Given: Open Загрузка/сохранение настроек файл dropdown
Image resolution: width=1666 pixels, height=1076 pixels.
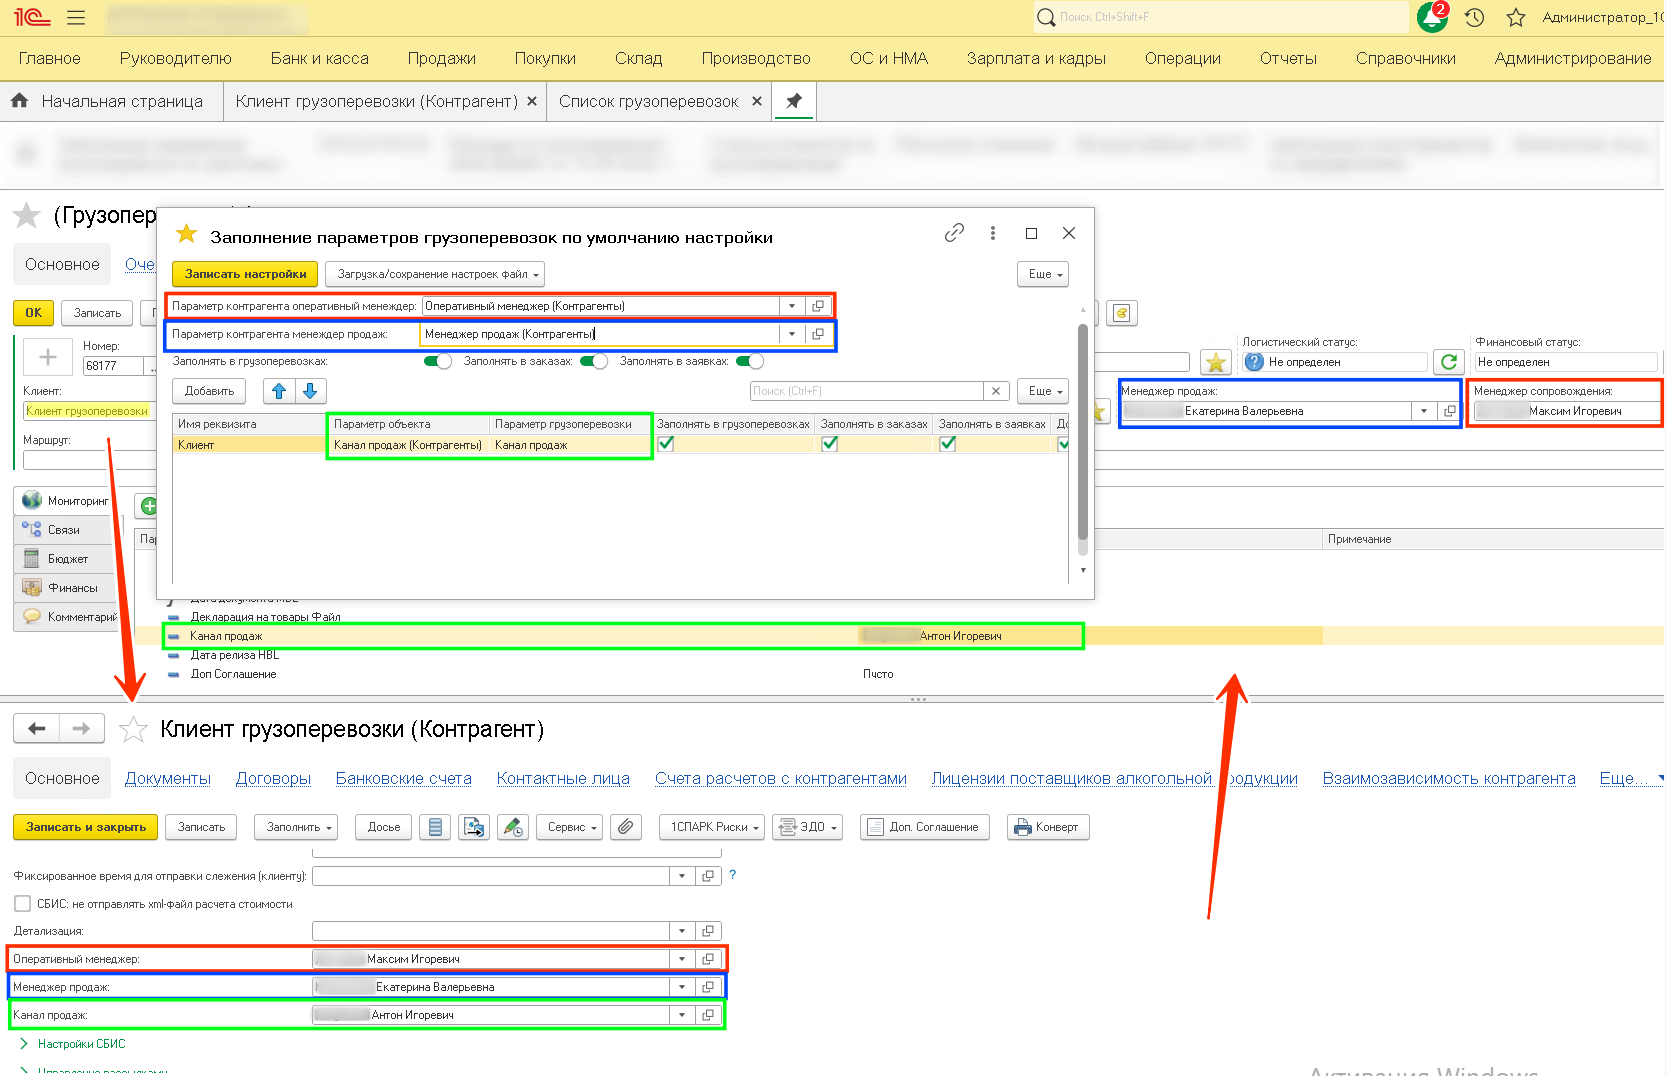Looking at the screenshot, I should point(435,274).
